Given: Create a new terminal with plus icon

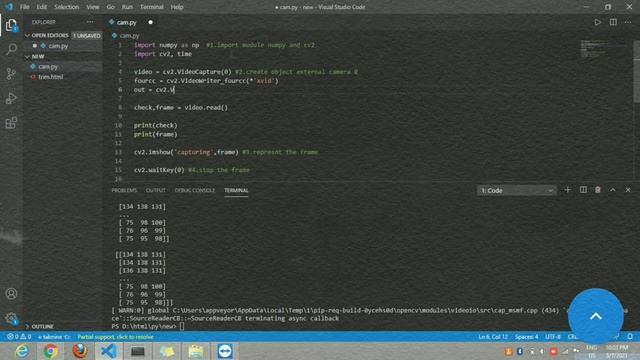Looking at the screenshot, I should [x=567, y=190].
